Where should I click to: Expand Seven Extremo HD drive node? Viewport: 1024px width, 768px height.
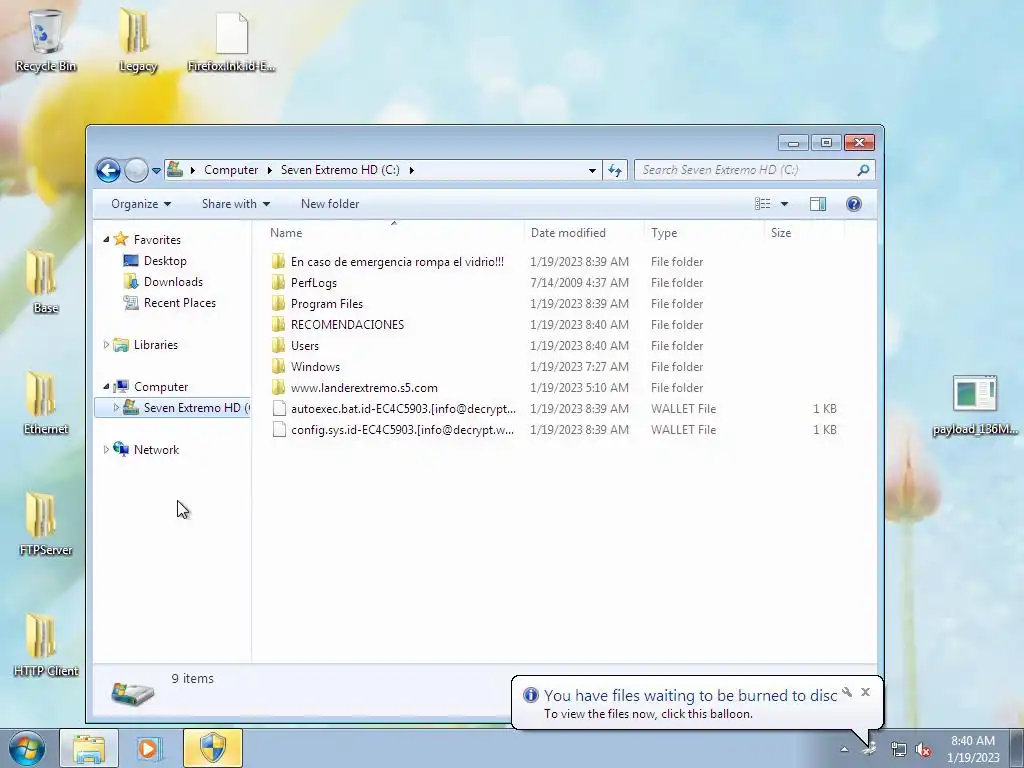coord(116,408)
